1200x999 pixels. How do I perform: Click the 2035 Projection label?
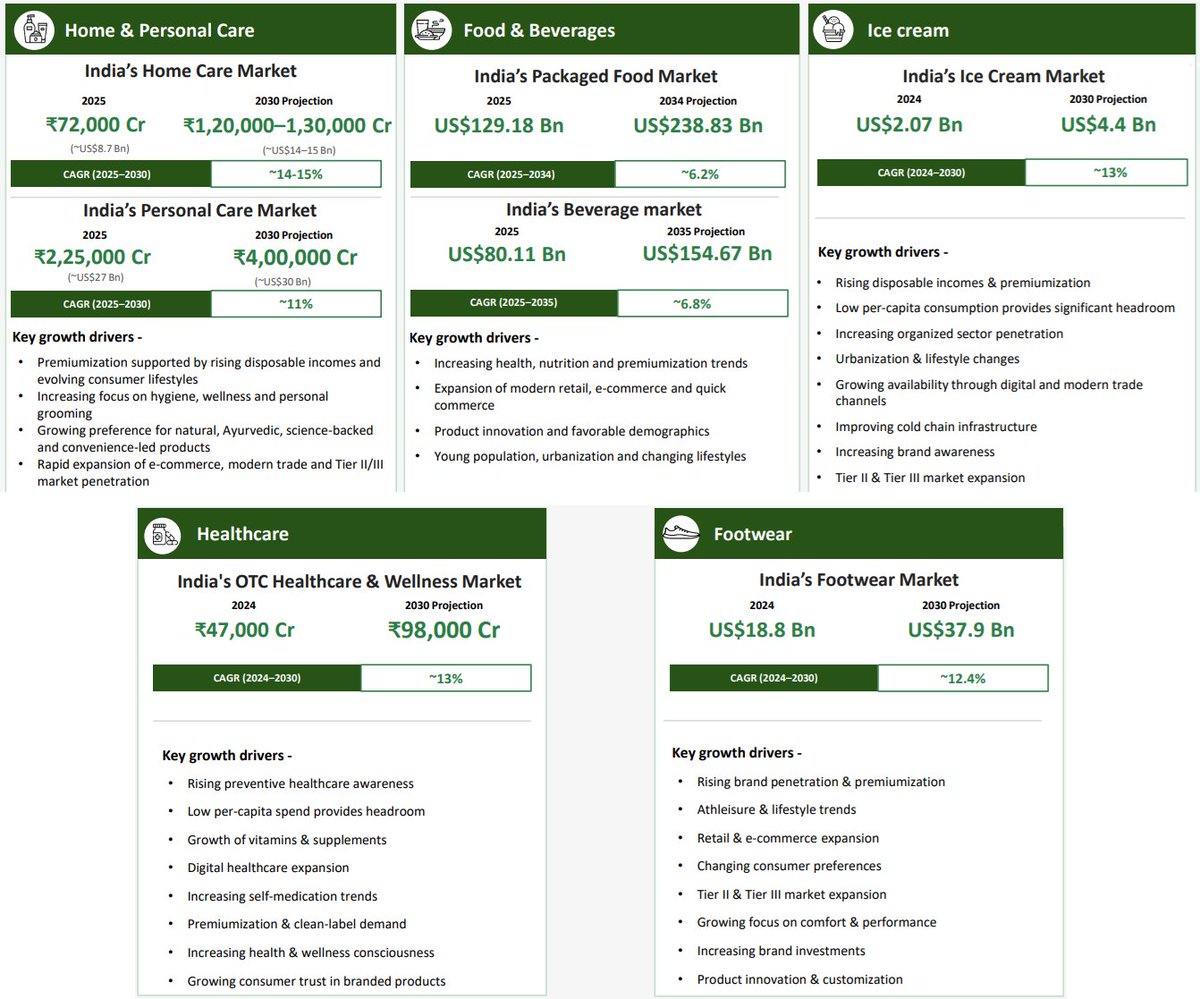(706, 231)
